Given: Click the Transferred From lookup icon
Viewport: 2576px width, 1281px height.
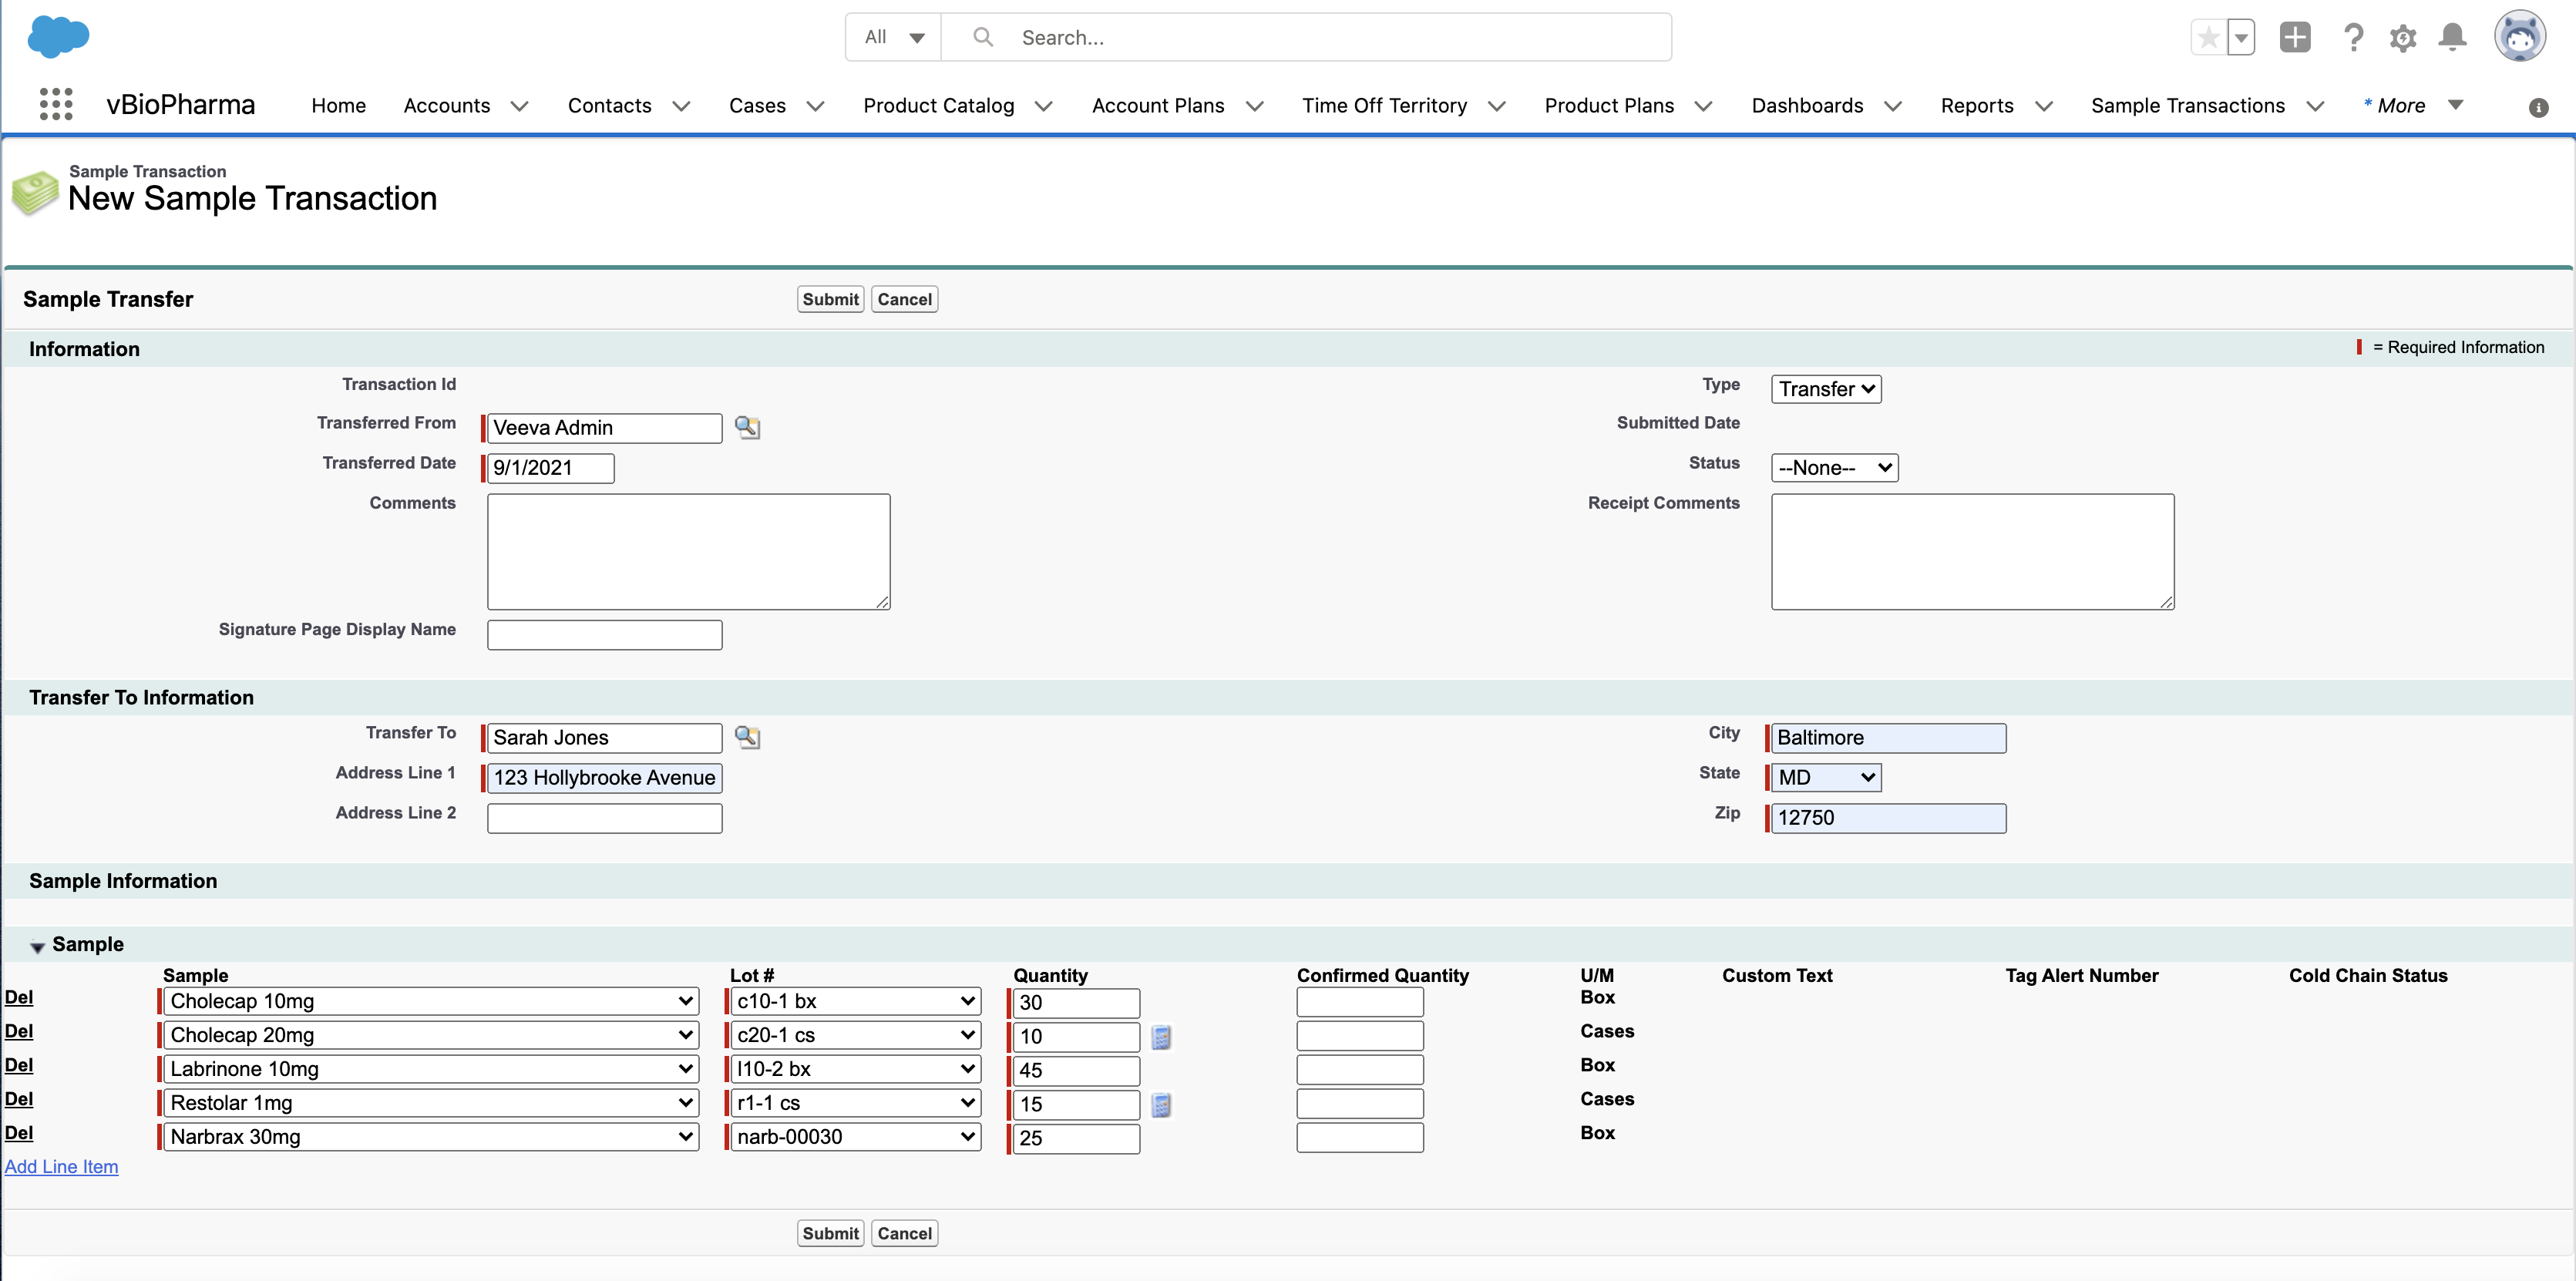Looking at the screenshot, I should pyautogui.click(x=747, y=427).
